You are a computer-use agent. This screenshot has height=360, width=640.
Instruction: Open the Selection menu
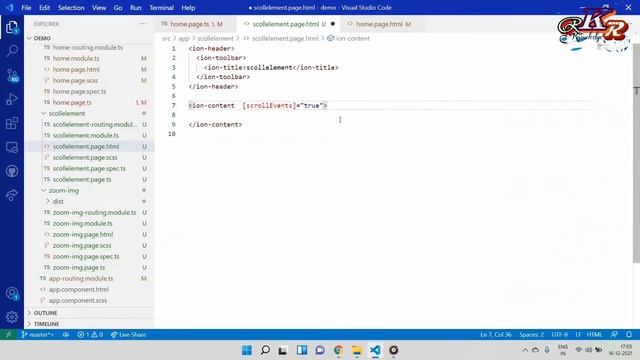(x=71, y=7)
